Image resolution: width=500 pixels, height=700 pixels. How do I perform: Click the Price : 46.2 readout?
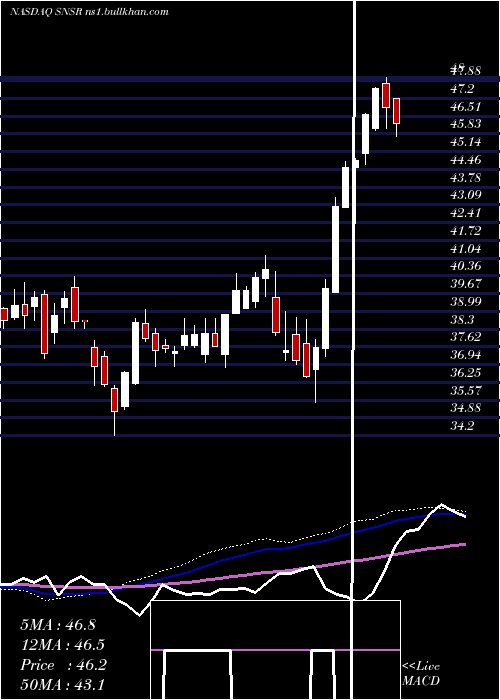click(63, 665)
